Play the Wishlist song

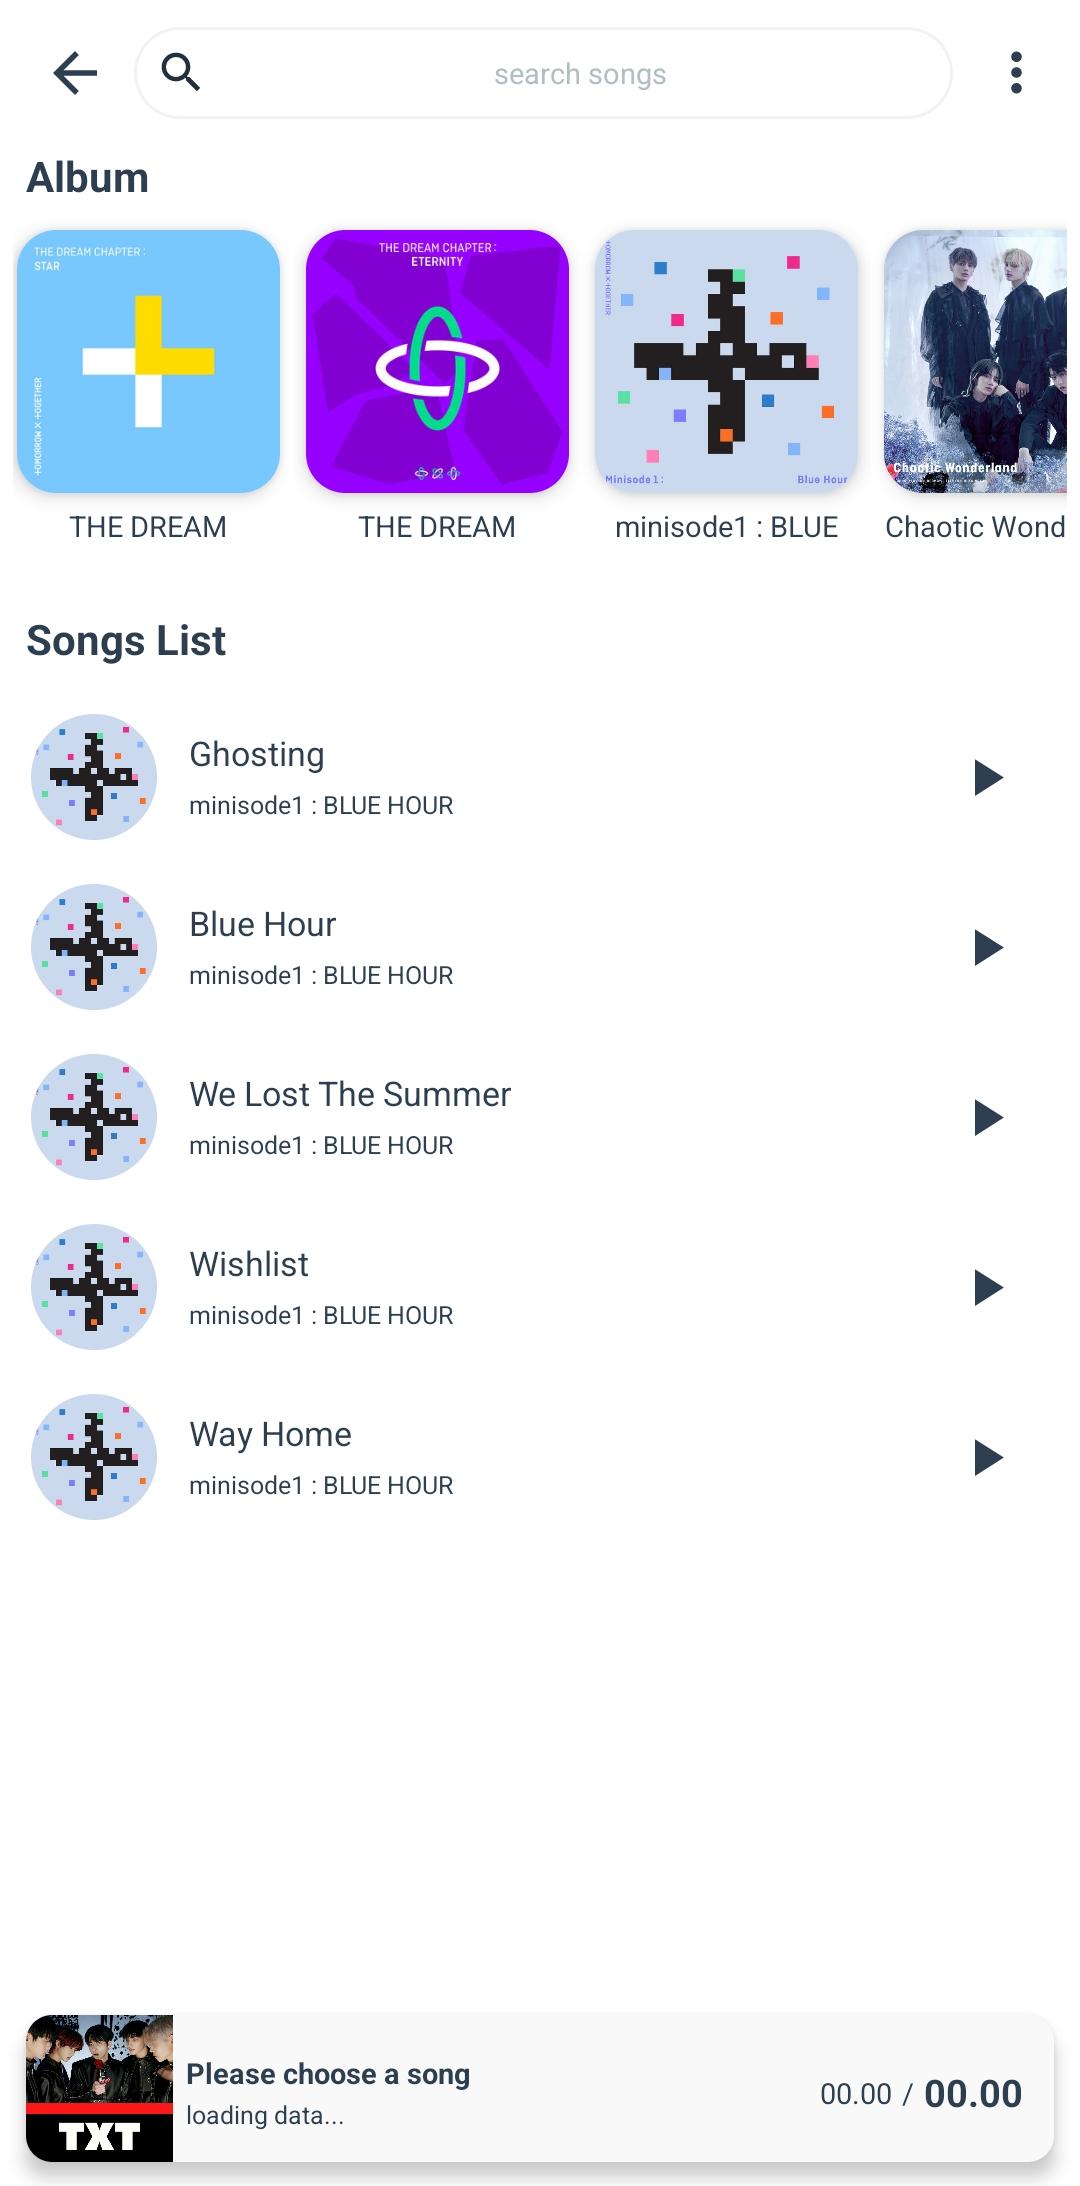tap(988, 1287)
